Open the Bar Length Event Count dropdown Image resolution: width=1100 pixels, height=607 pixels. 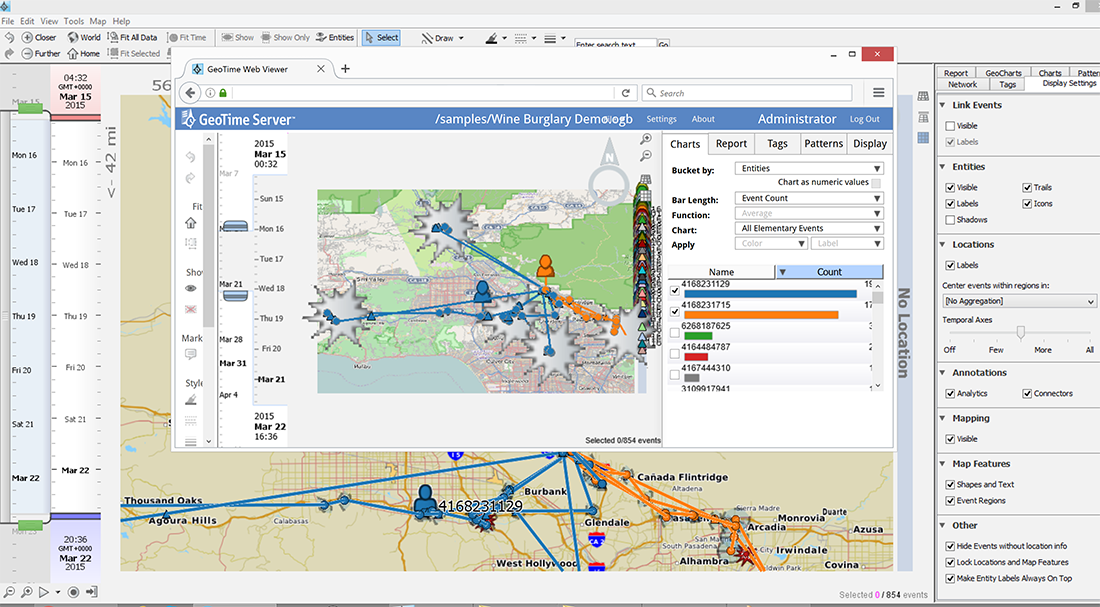click(809, 198)
